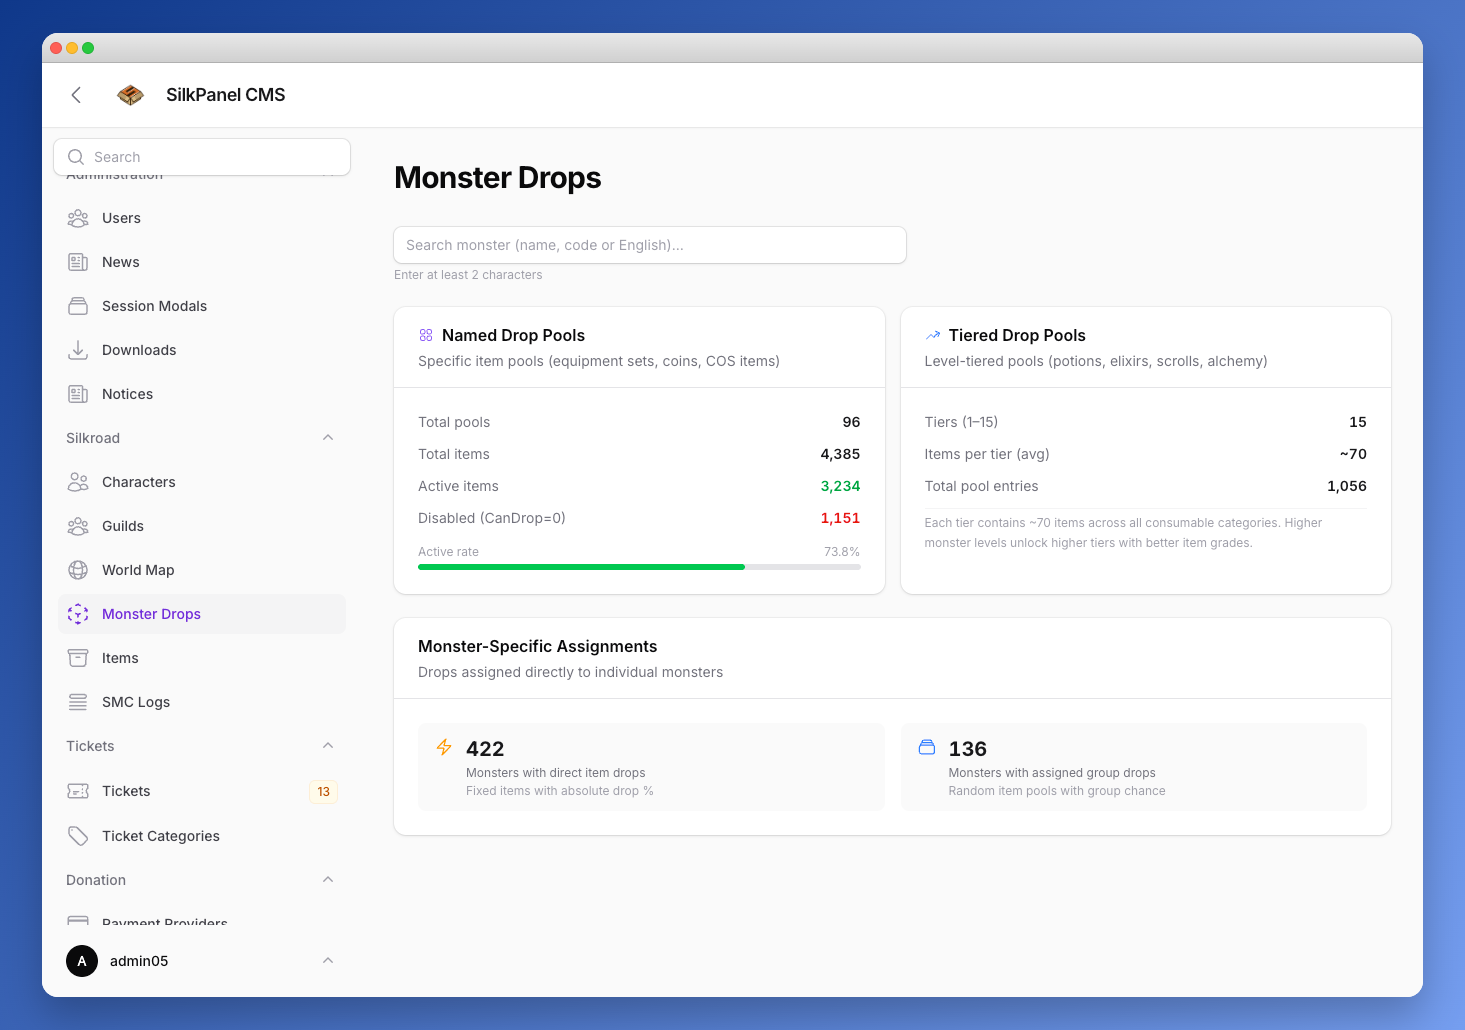
Task: Click the Users sidebar icon
Action: [x=78, y=218]
